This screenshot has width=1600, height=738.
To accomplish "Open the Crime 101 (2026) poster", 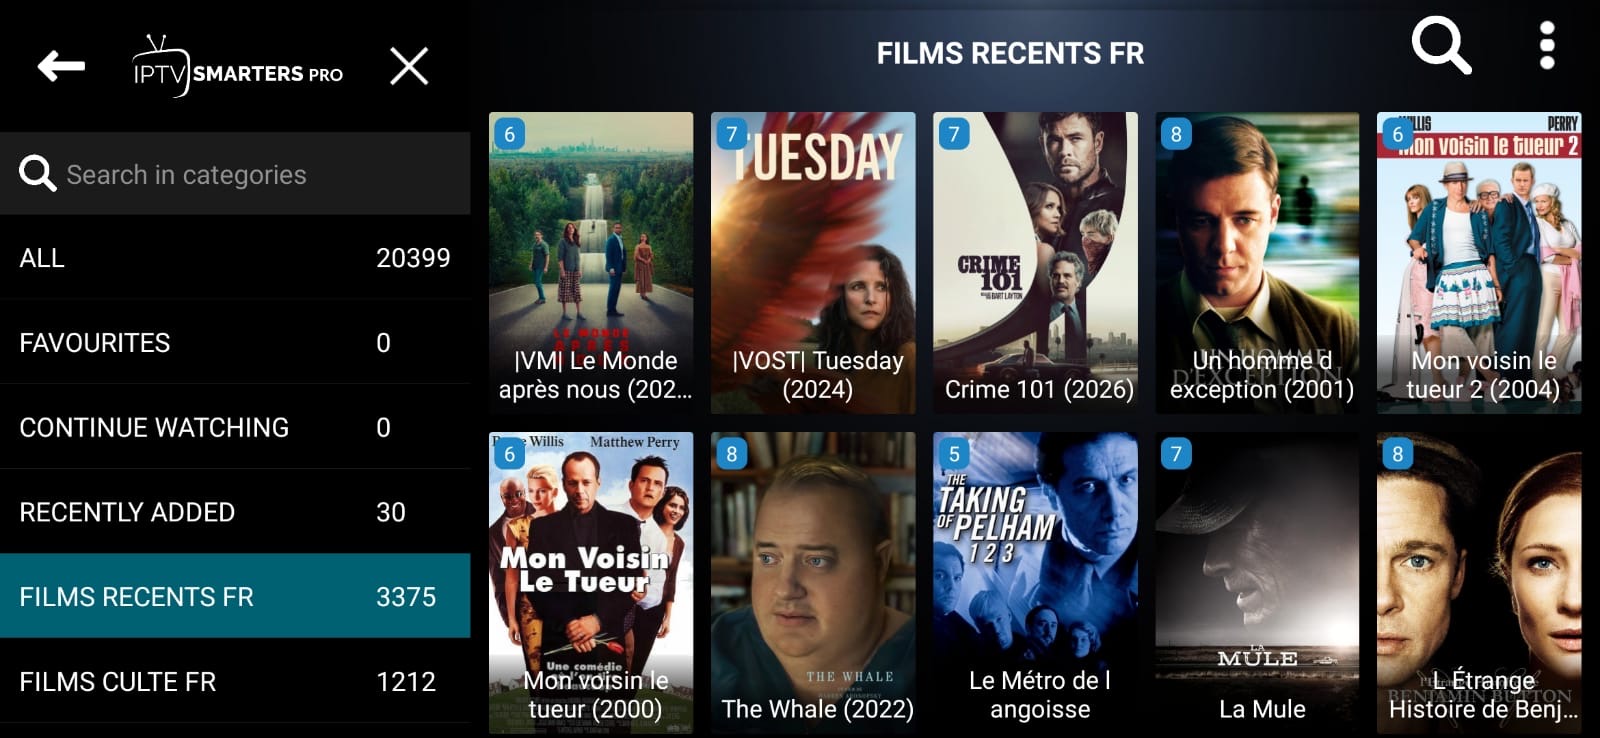I will pos(1035,263).
